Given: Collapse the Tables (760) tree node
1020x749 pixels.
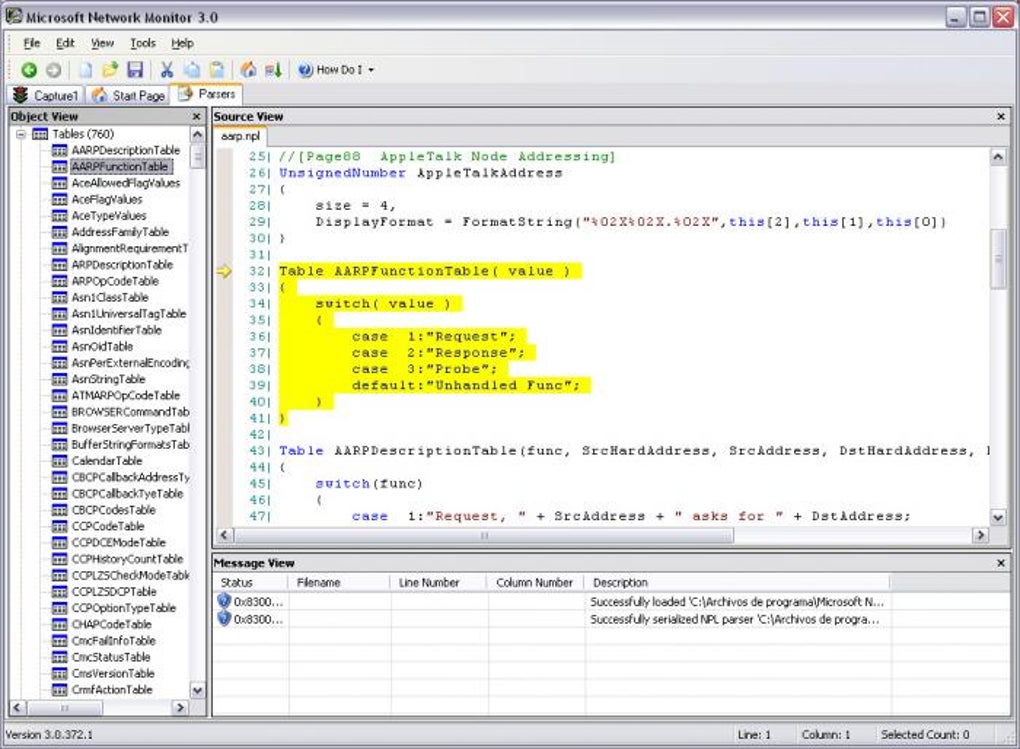Looking at the screenshot, I should pos(21,134).
